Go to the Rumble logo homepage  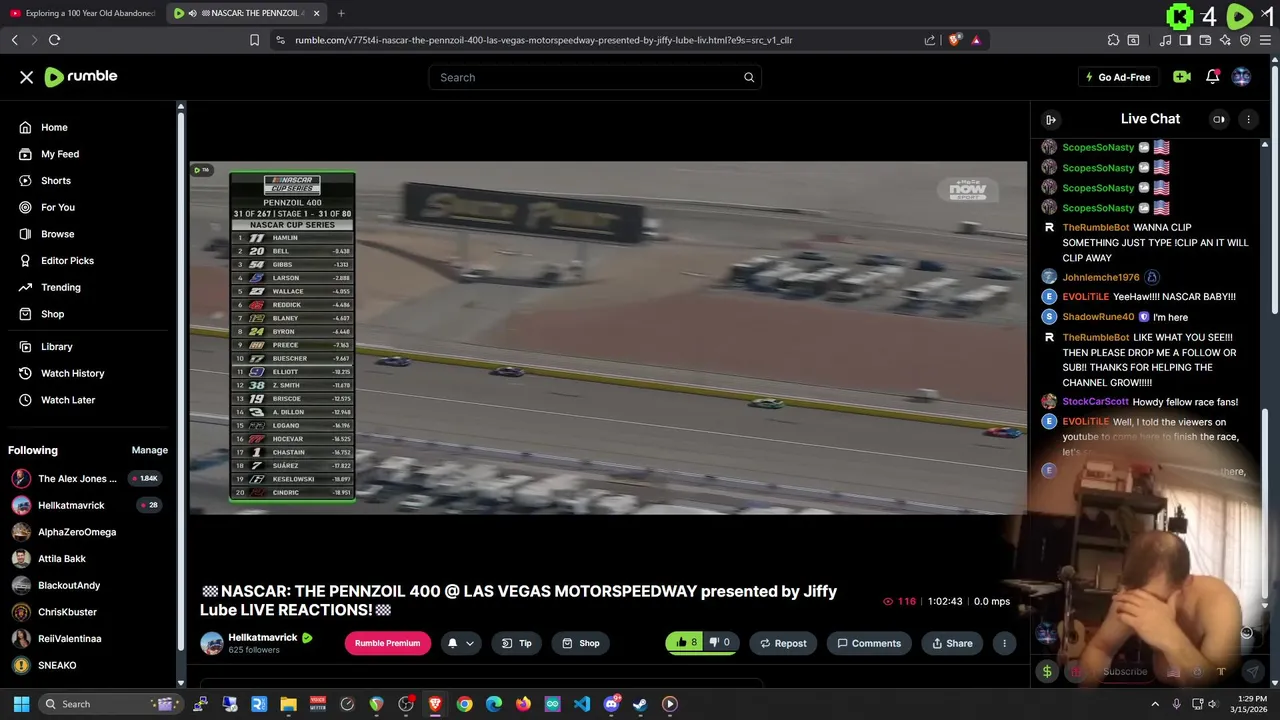[x=81, y=77]
